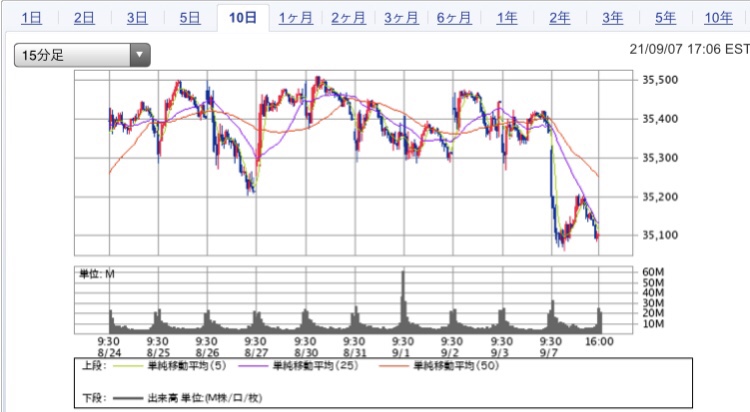
Task: Choose the 6ヶ月 range tab
Action: coord(454,18)
